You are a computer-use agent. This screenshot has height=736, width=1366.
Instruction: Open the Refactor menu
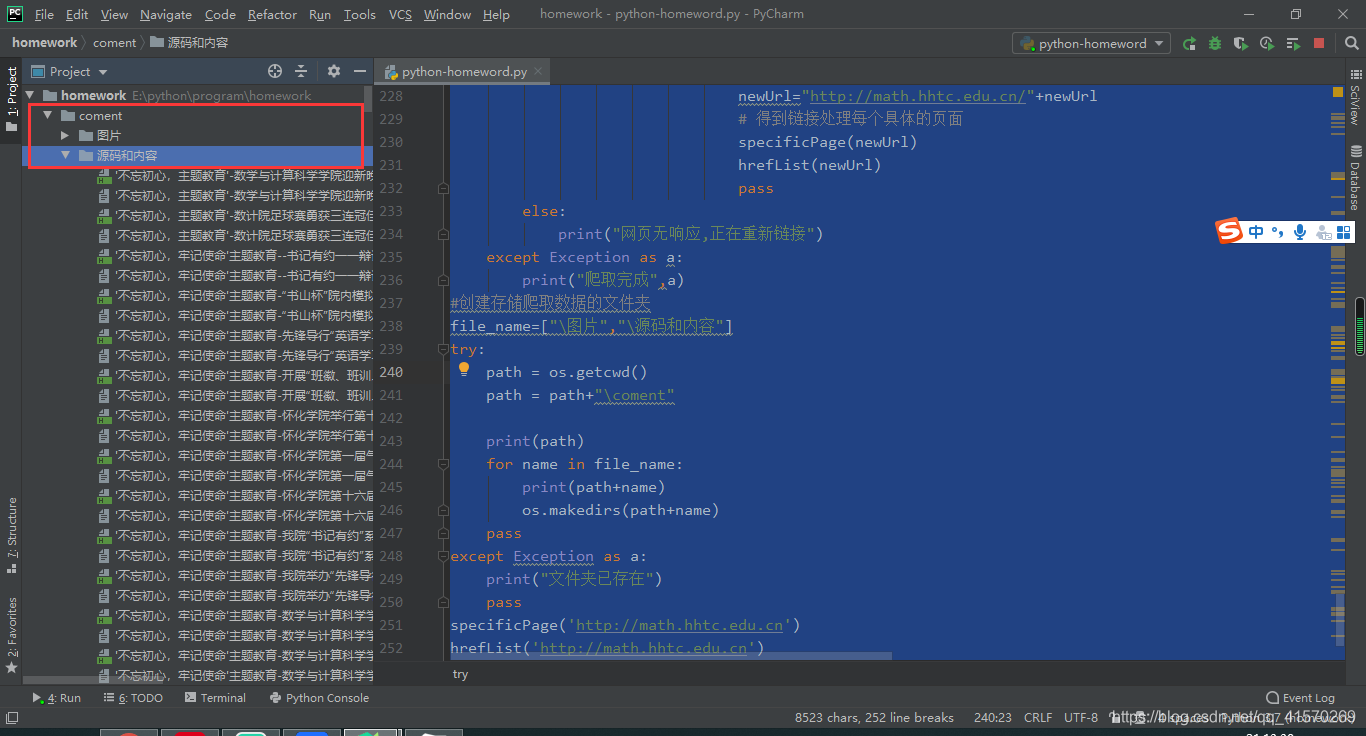(272, 14)
